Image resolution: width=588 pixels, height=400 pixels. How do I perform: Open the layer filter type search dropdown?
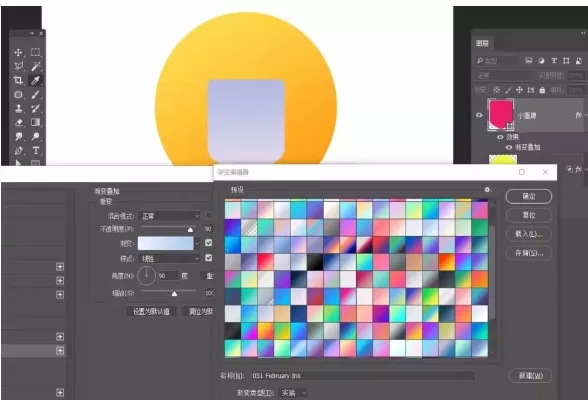pyautogui.click(x=496, y=60)
